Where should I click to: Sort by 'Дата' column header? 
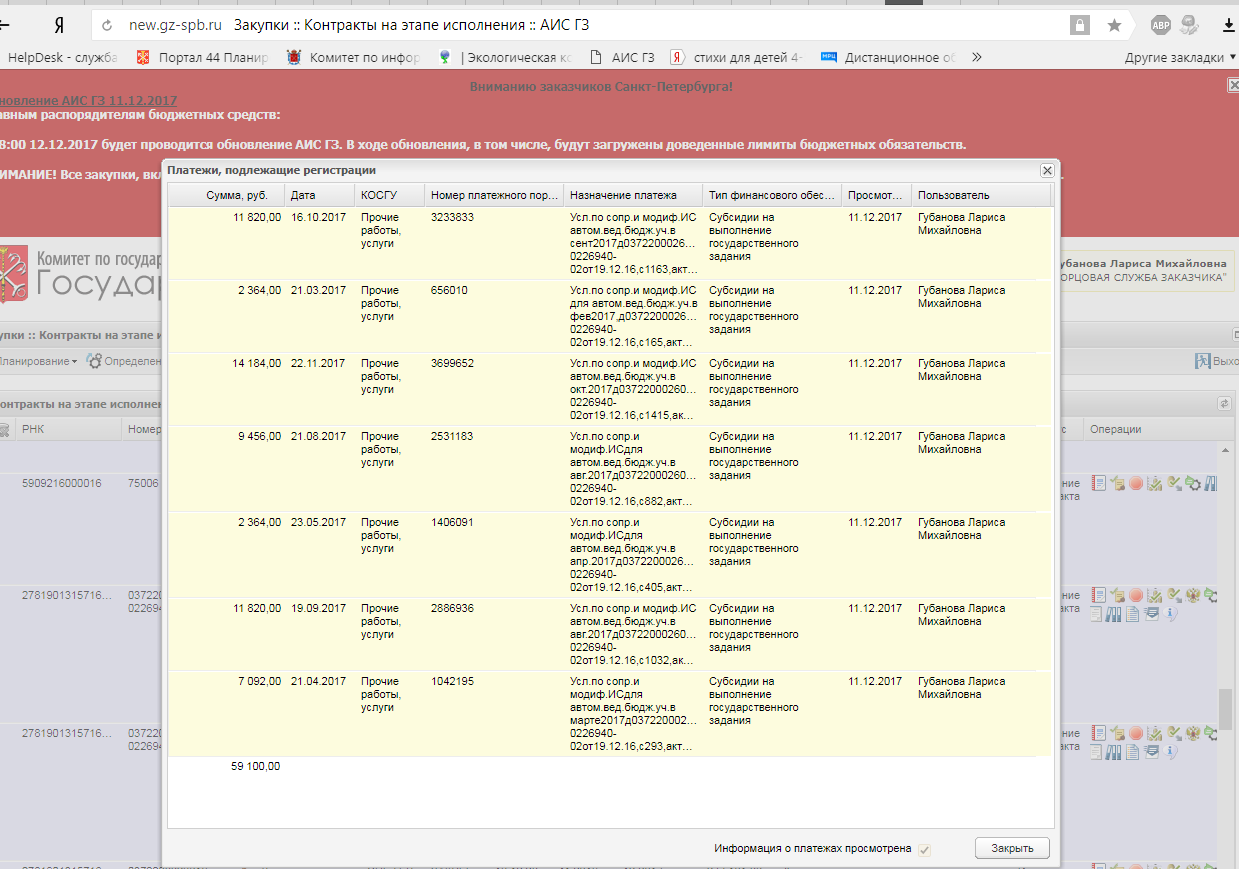(x=303, y=195)
